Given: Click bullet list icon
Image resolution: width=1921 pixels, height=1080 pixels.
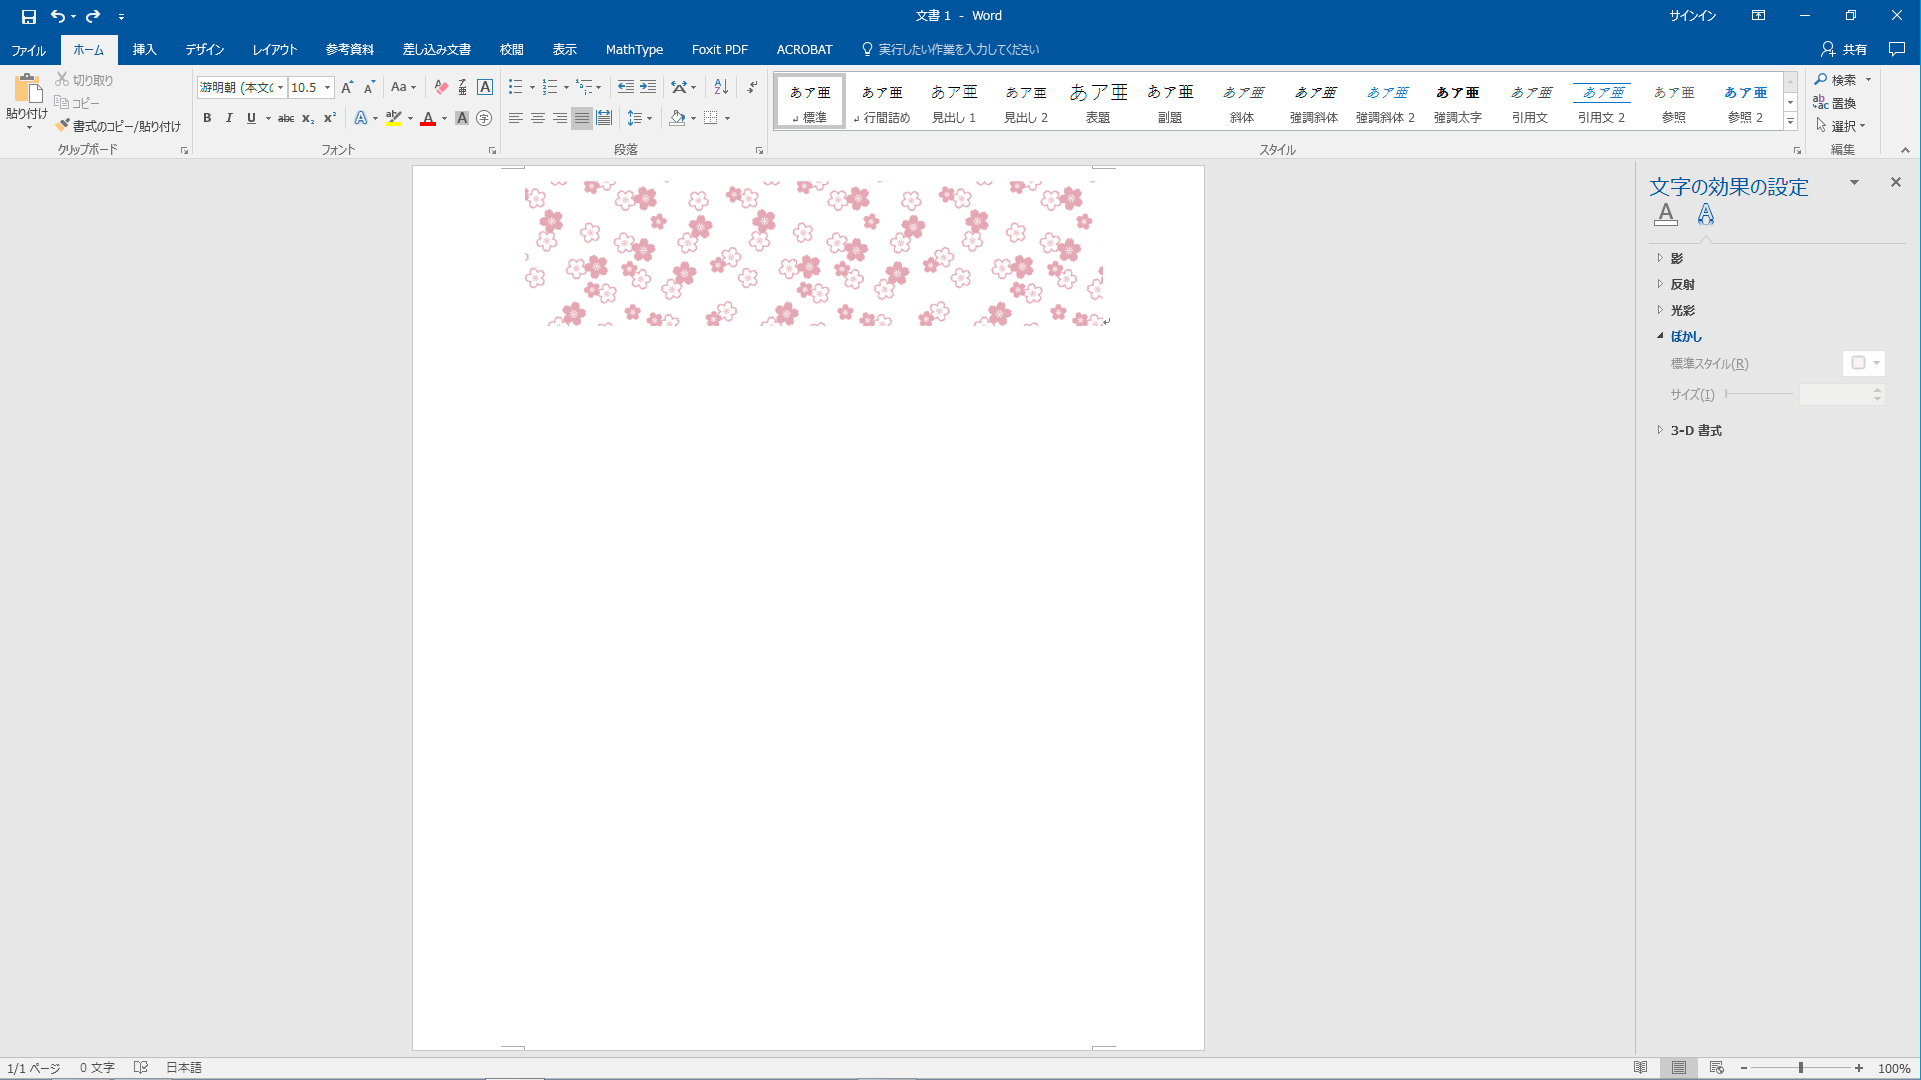Looking at the screenshot, I should (x=516, y=87).
